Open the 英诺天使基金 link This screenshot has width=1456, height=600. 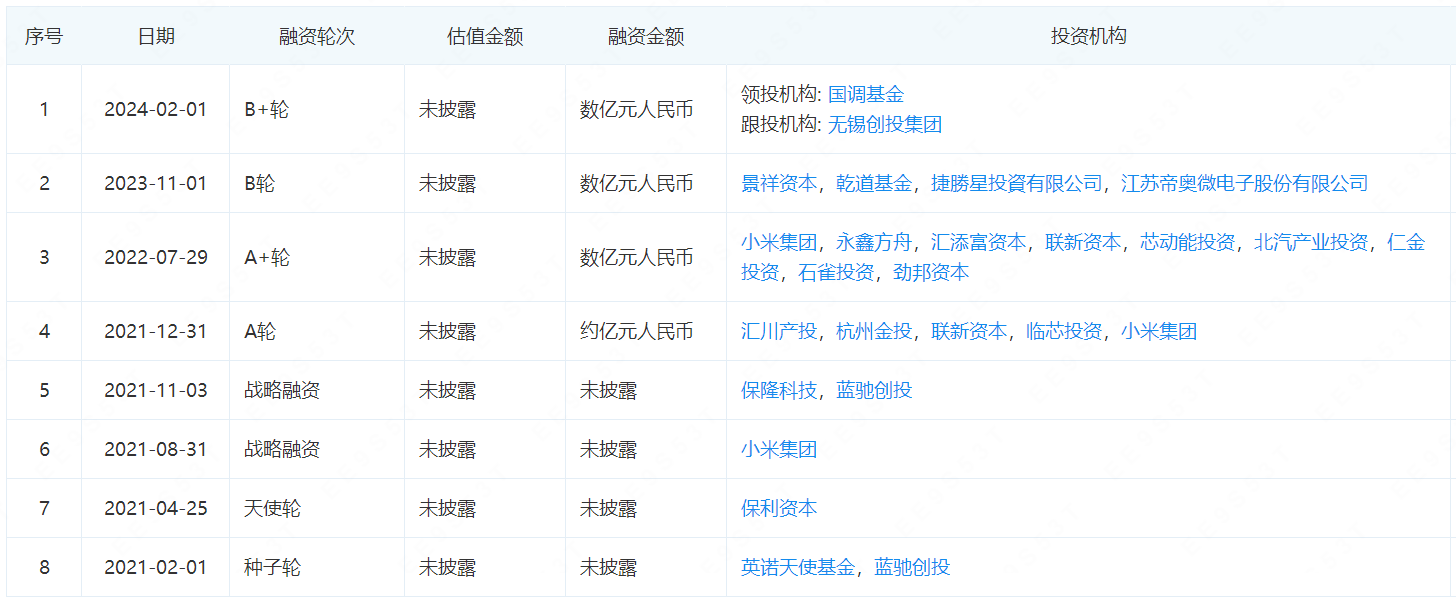[x=798, y=567]
